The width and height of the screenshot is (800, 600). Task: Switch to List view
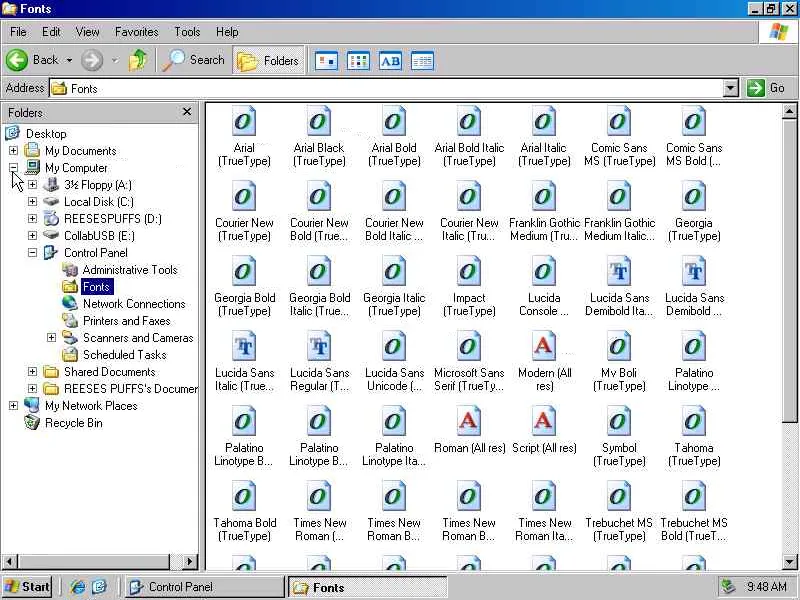[358, 61]
